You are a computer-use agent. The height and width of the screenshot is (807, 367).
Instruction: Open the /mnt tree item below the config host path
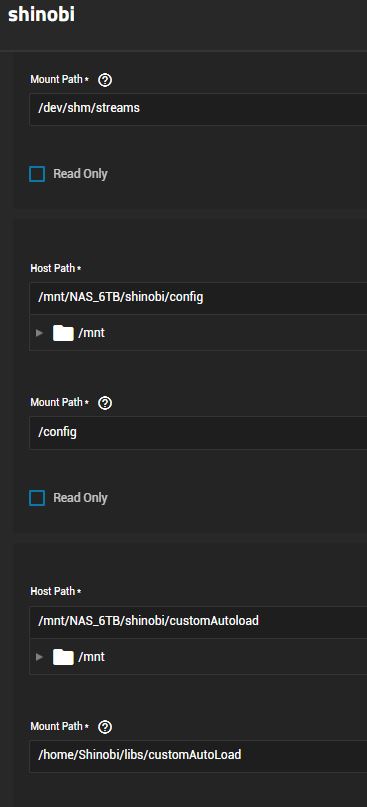point(92,333)
